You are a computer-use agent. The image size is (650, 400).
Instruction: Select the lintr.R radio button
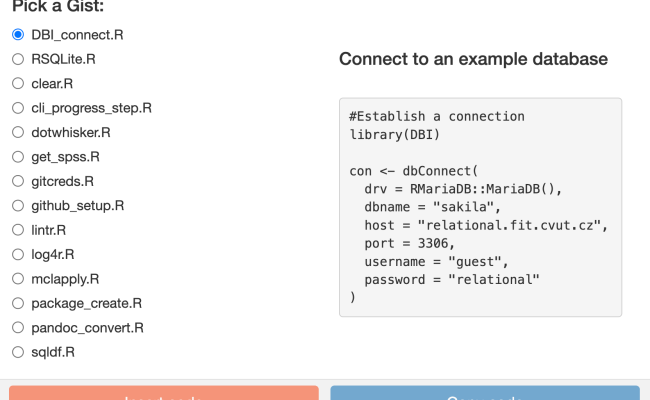pos(18,230)
